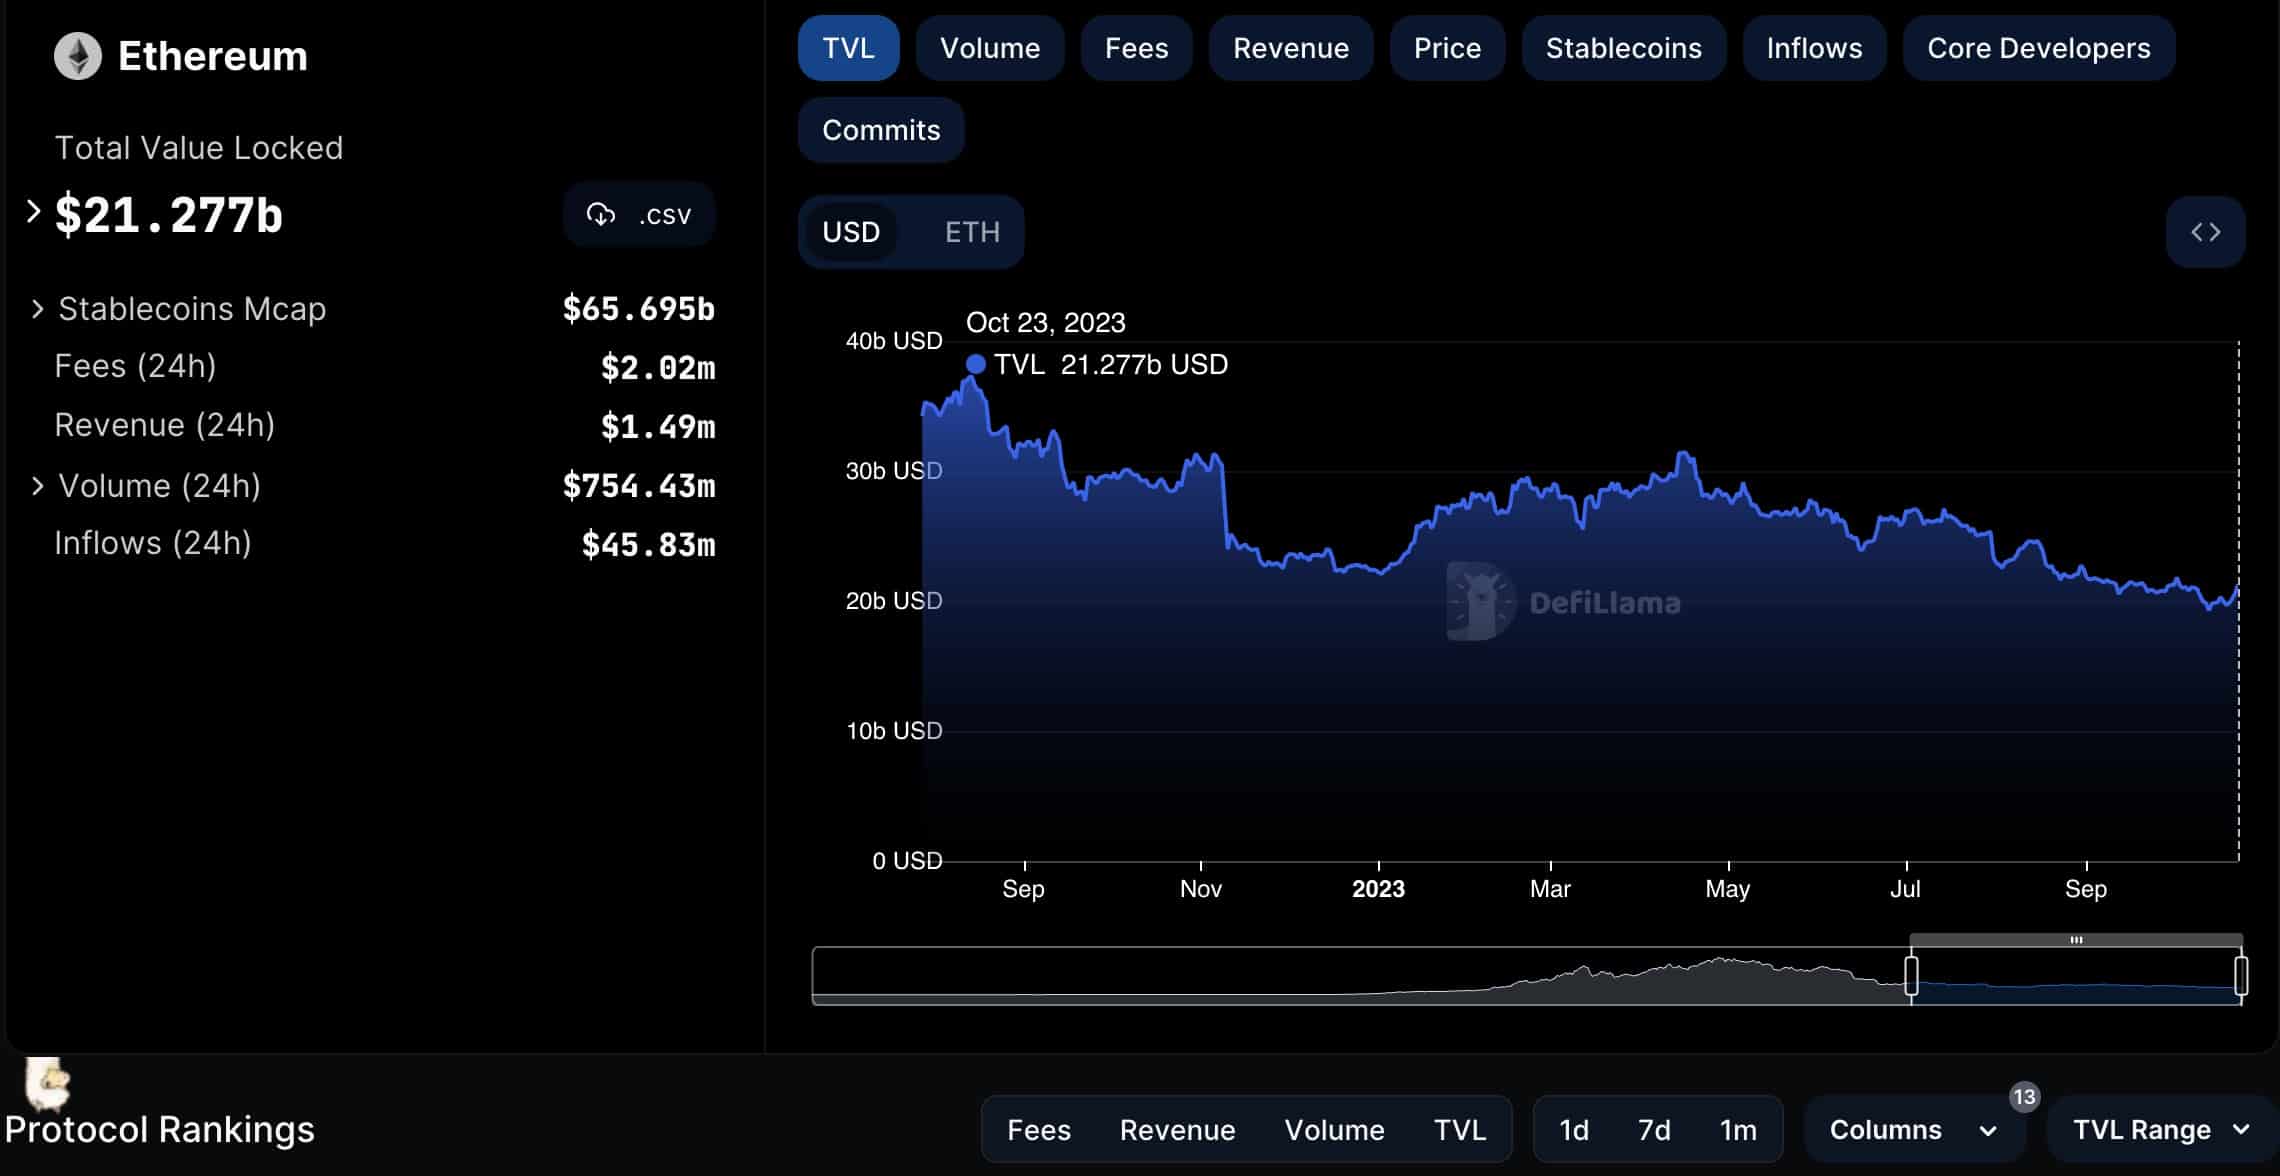Toggle the Volume chart metric
Image resolution: width=2280 pixels, height=1176 pixels.
coord(990,48)
